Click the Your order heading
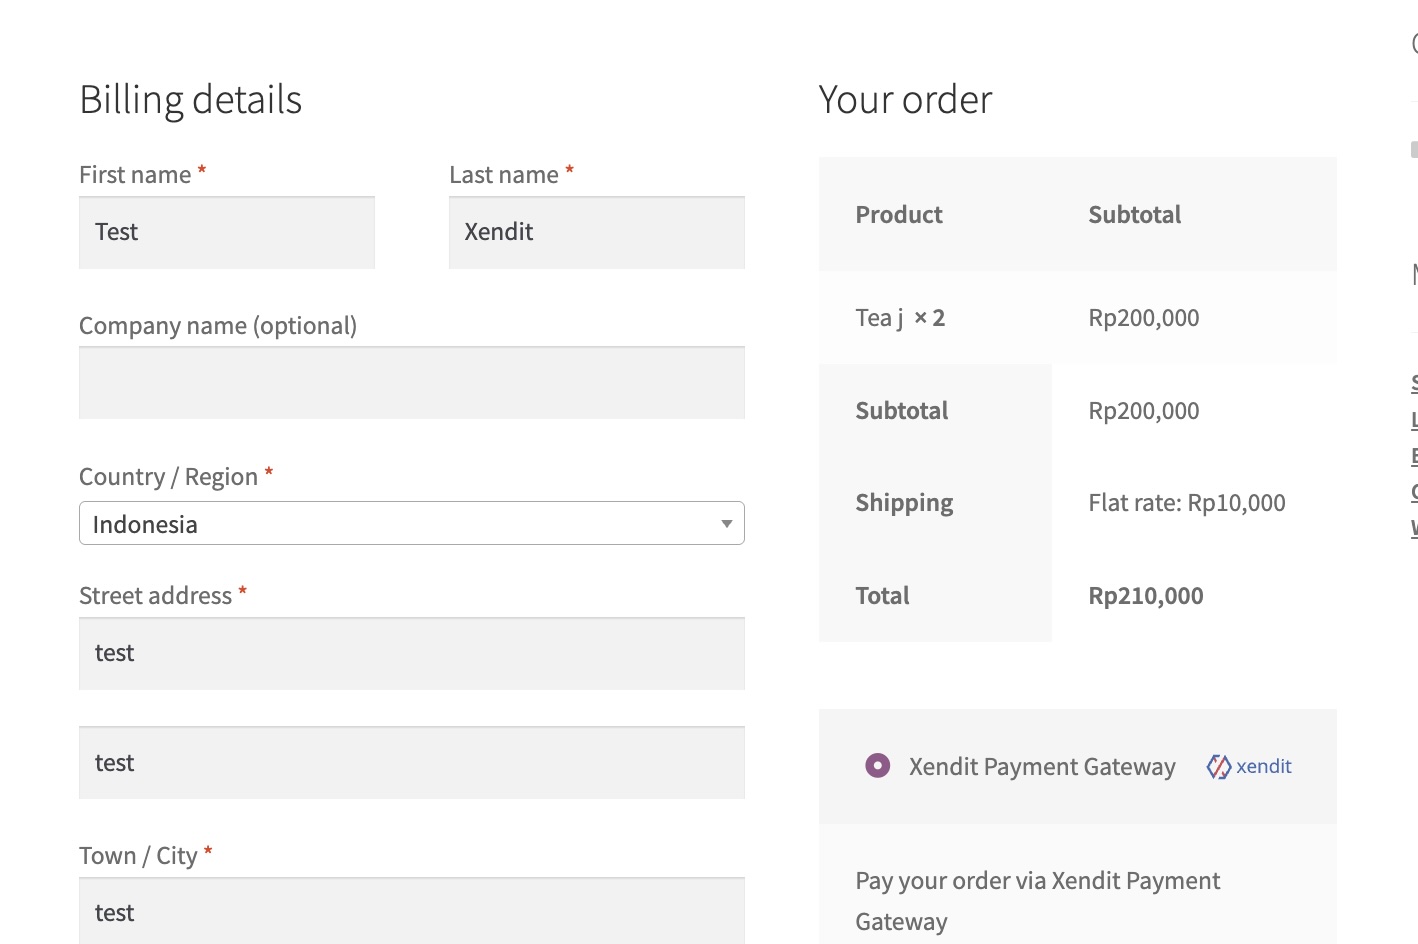Viewport: 1418px width, 944px height. tap(905, 99)
